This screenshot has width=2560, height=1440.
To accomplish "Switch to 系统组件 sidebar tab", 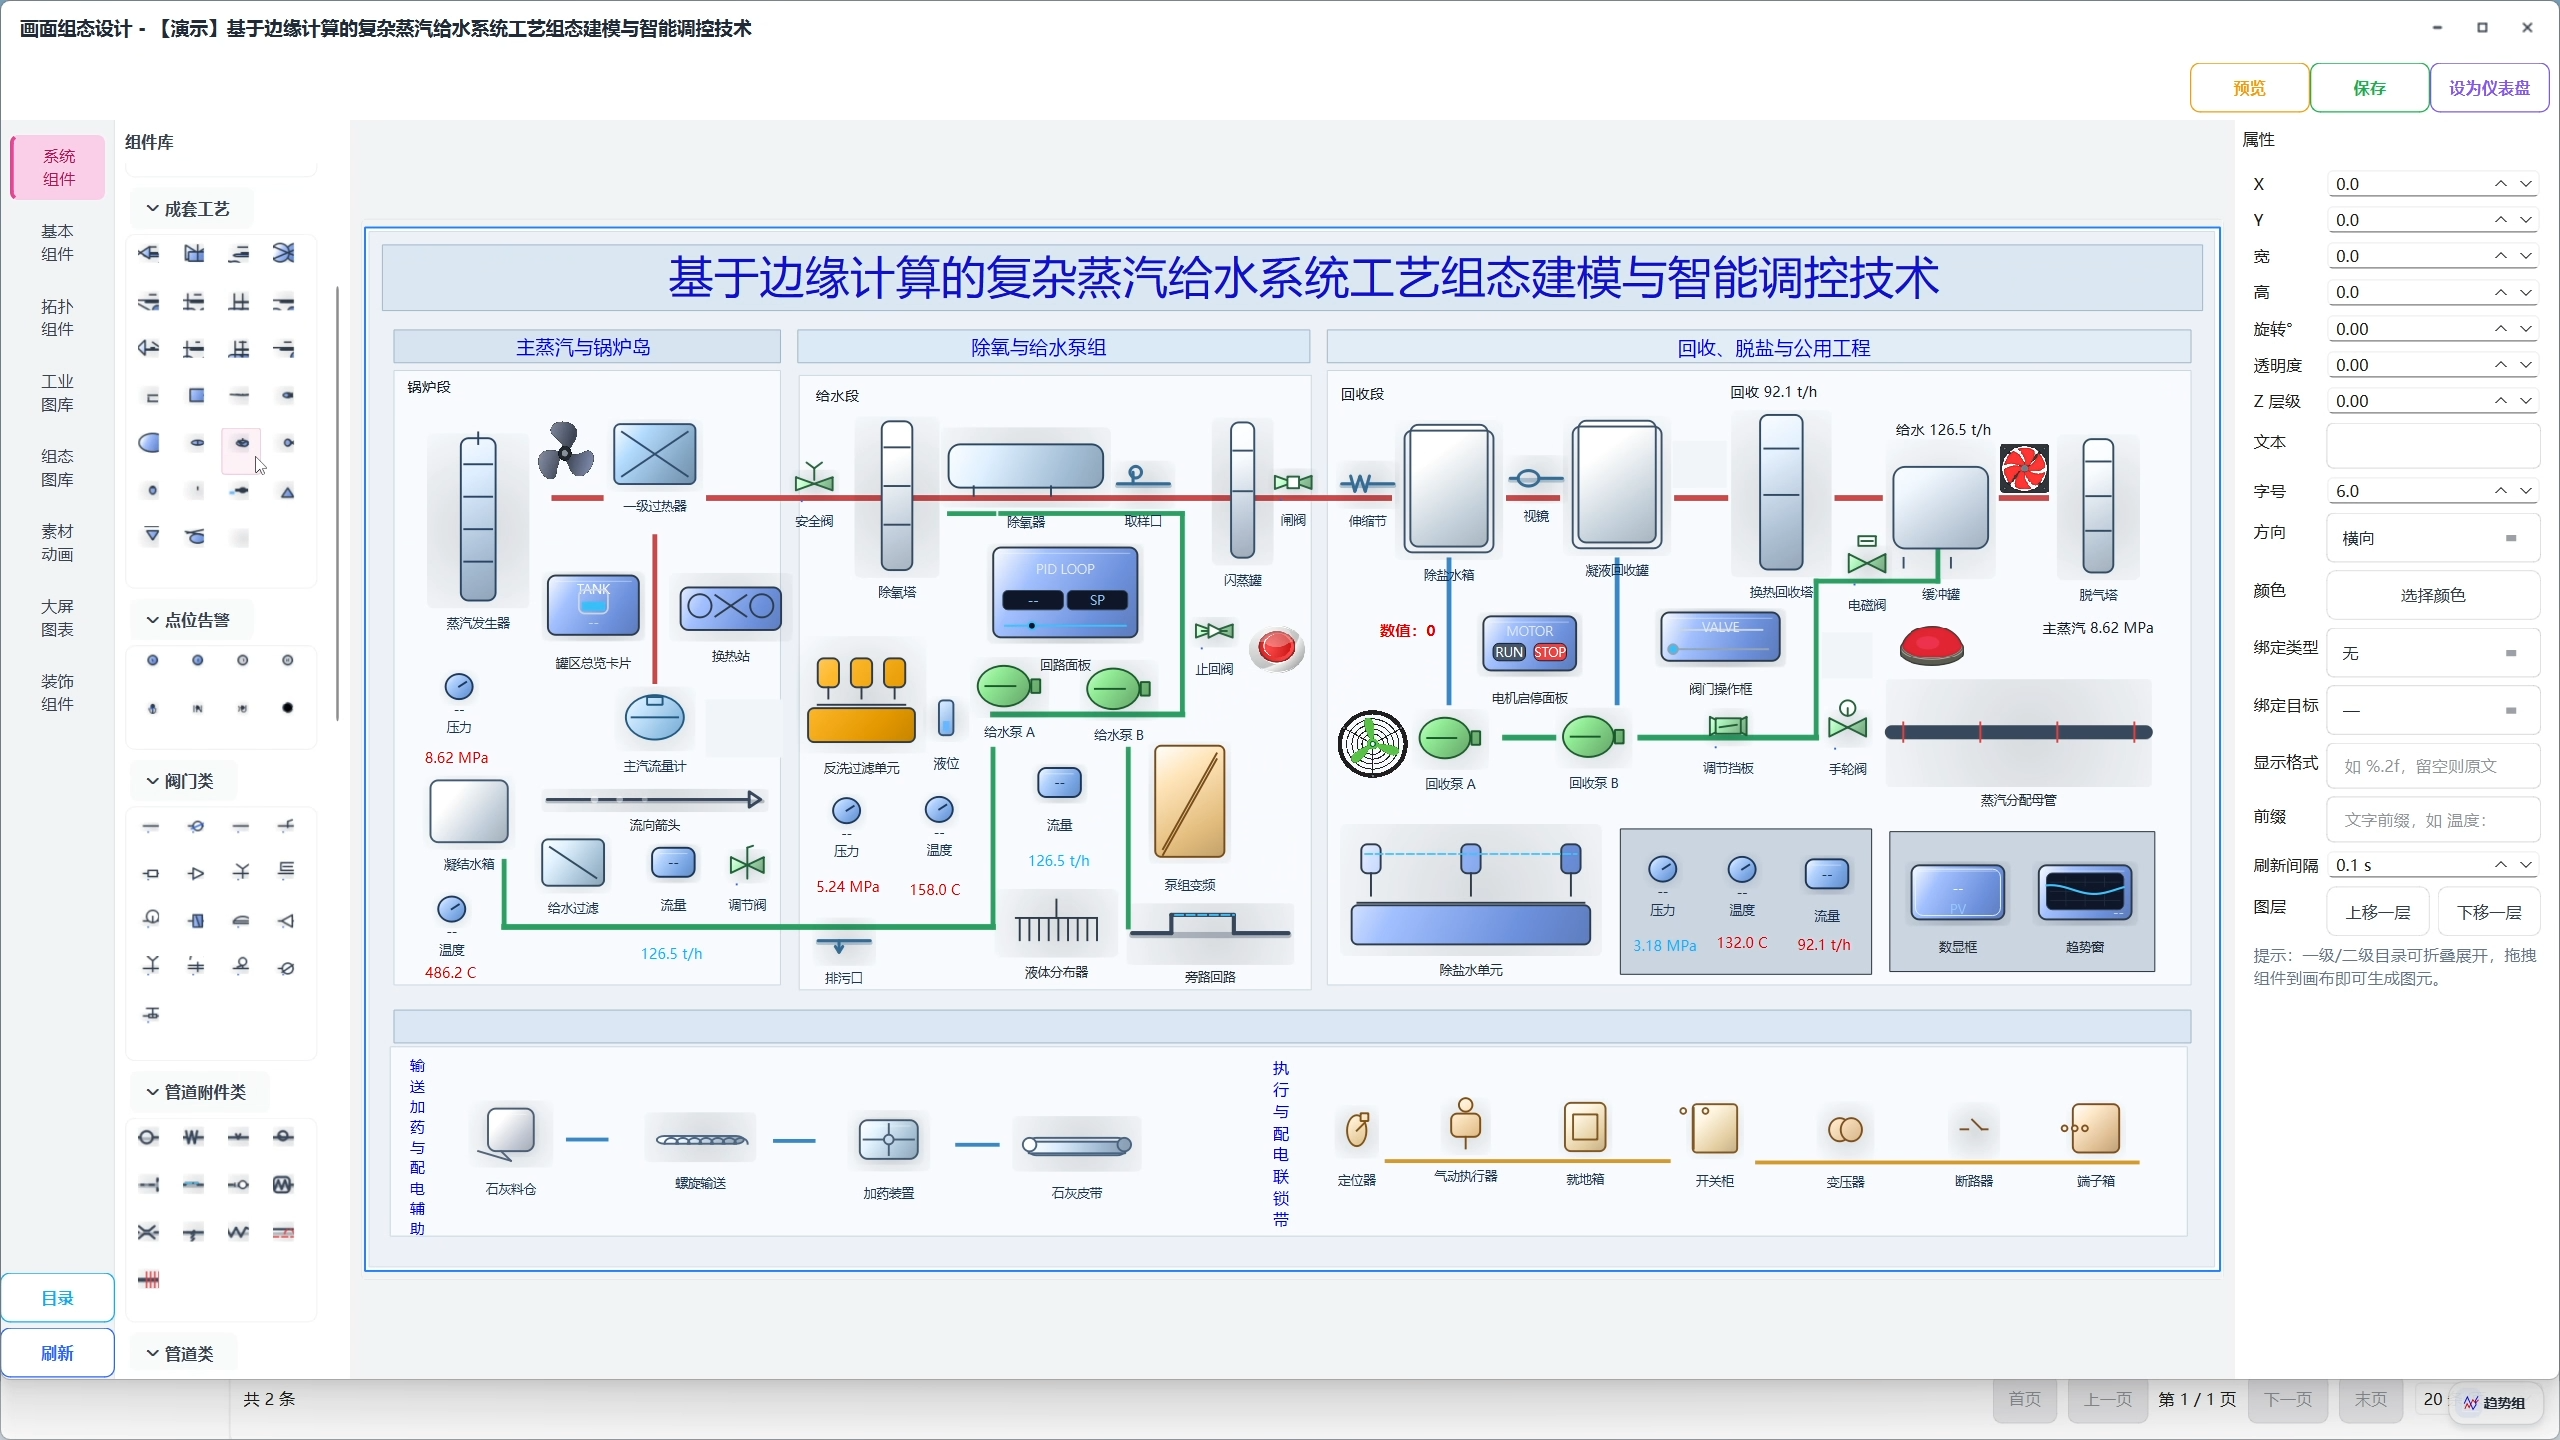I will pyautogui.click(x=58, y=167).
